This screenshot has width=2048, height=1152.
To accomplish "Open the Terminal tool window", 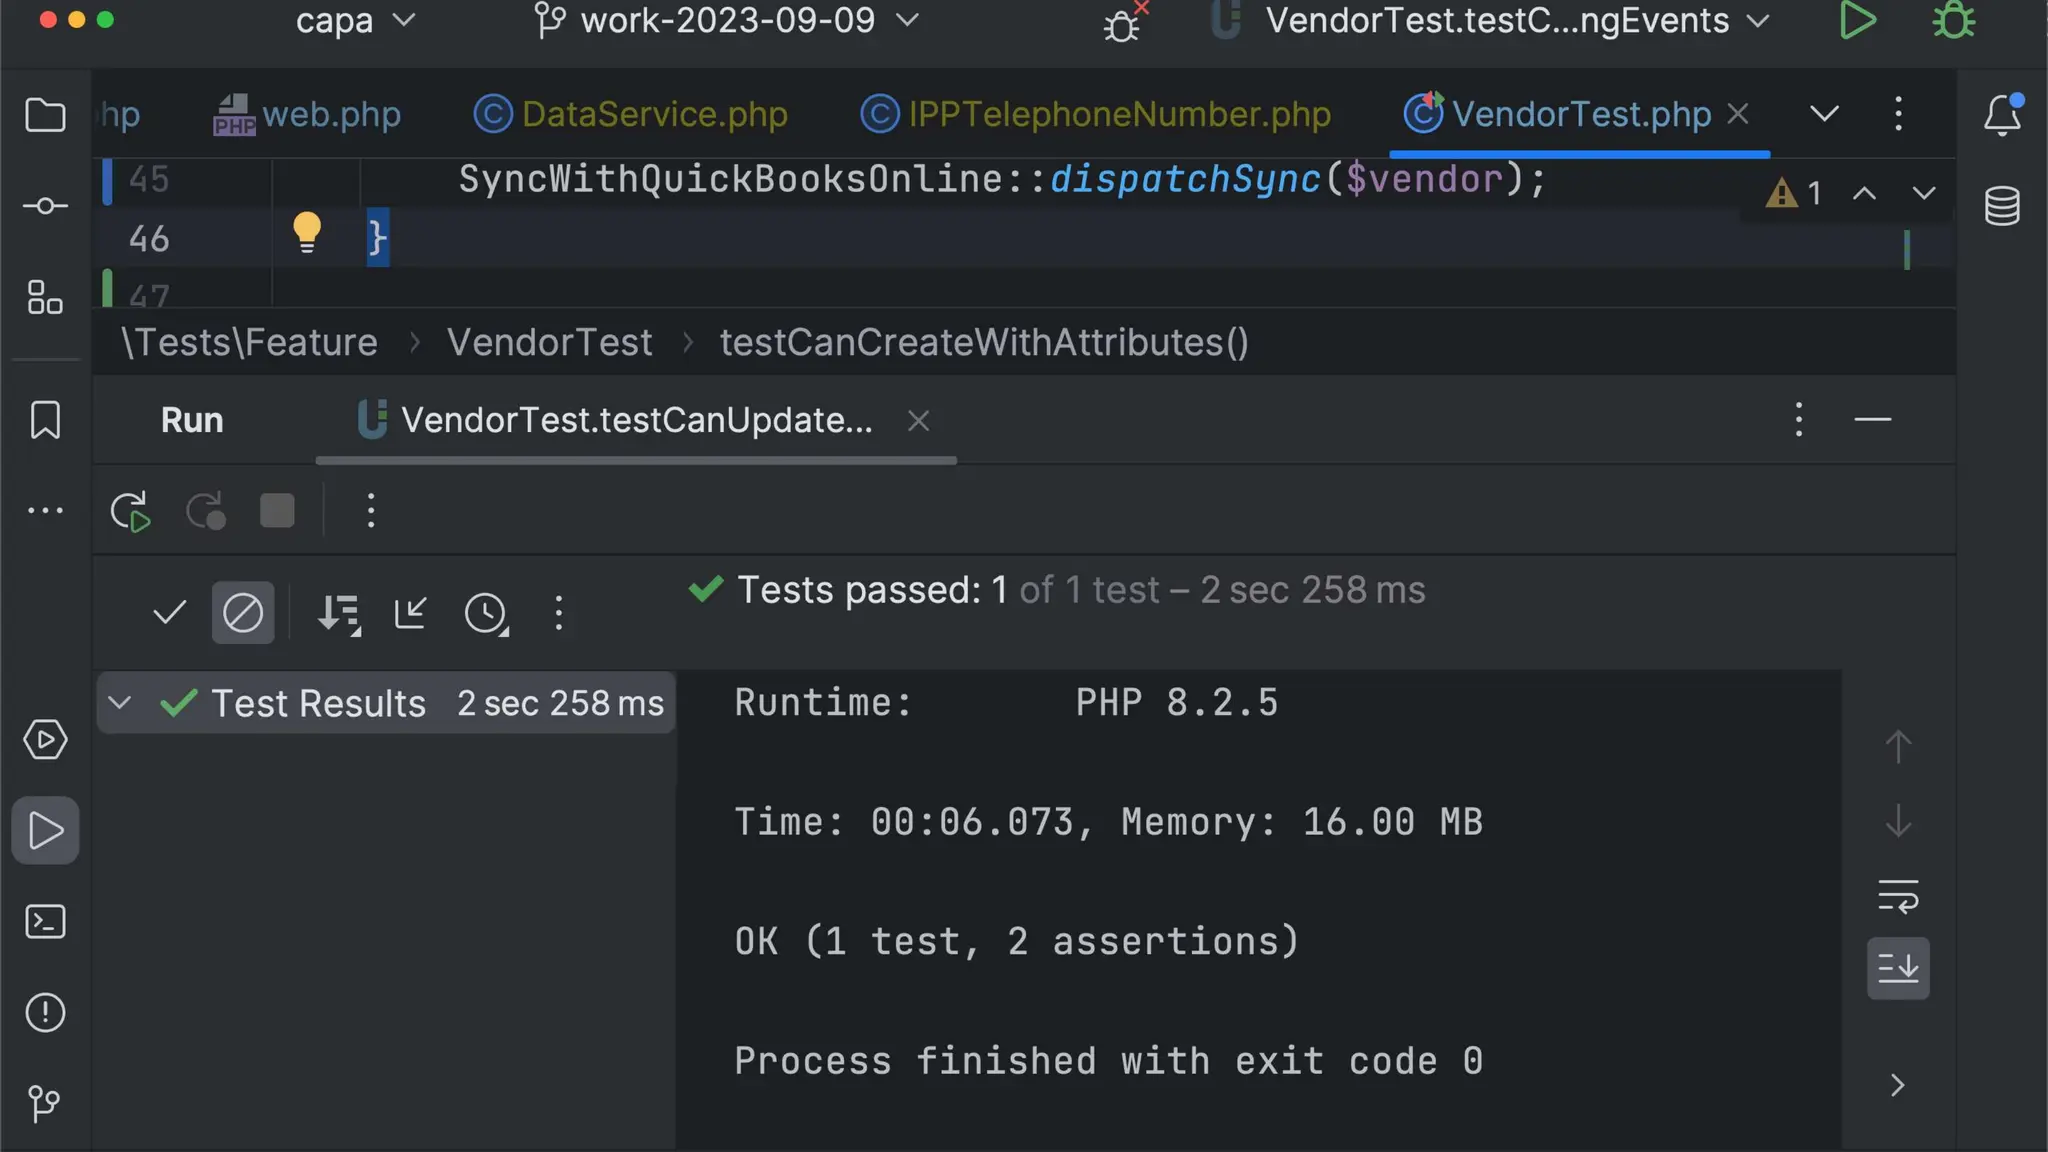I will click(x=45, y=922).
